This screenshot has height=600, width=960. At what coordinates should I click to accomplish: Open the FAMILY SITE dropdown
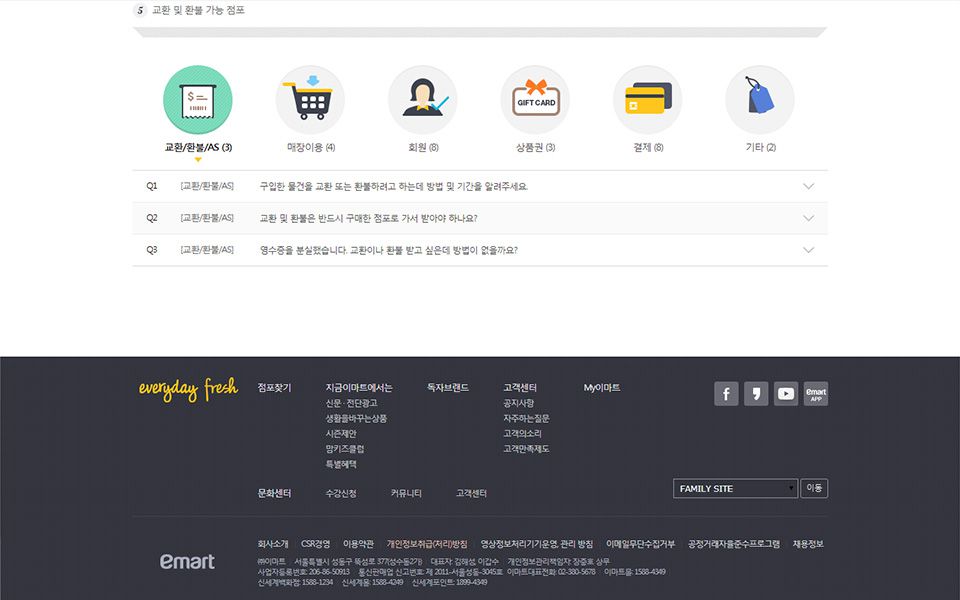point(735,489)
